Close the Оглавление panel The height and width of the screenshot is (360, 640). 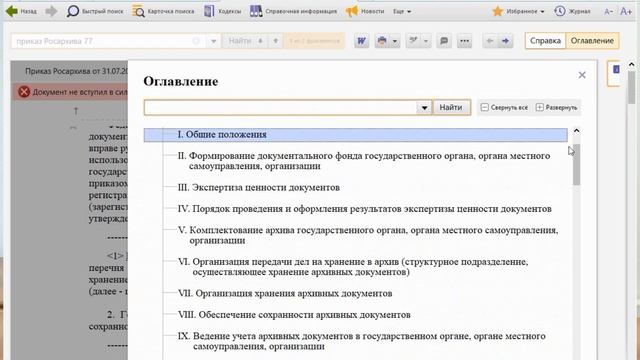tap(582, 75)
